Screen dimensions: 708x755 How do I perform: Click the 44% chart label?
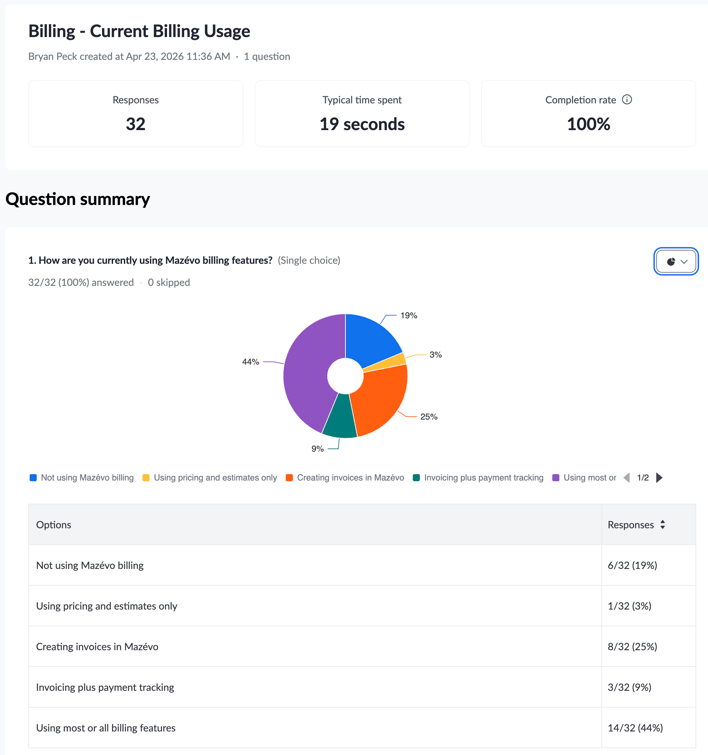(250, 362)
